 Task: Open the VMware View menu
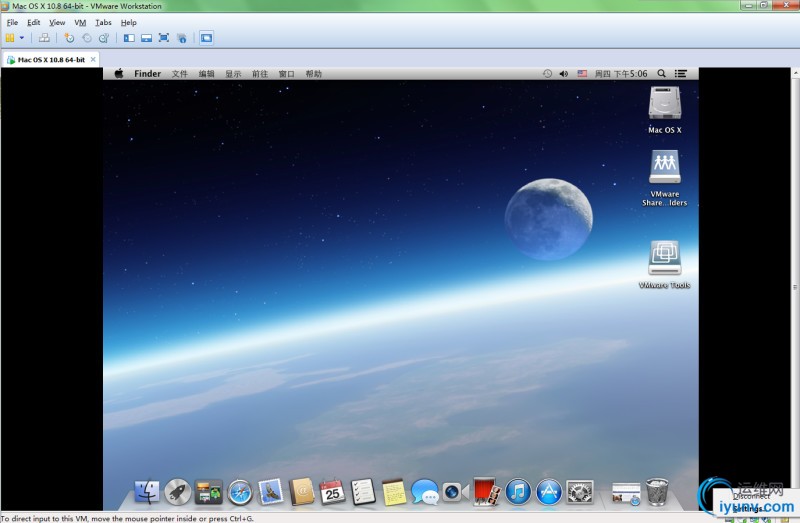tap(57, 22)
